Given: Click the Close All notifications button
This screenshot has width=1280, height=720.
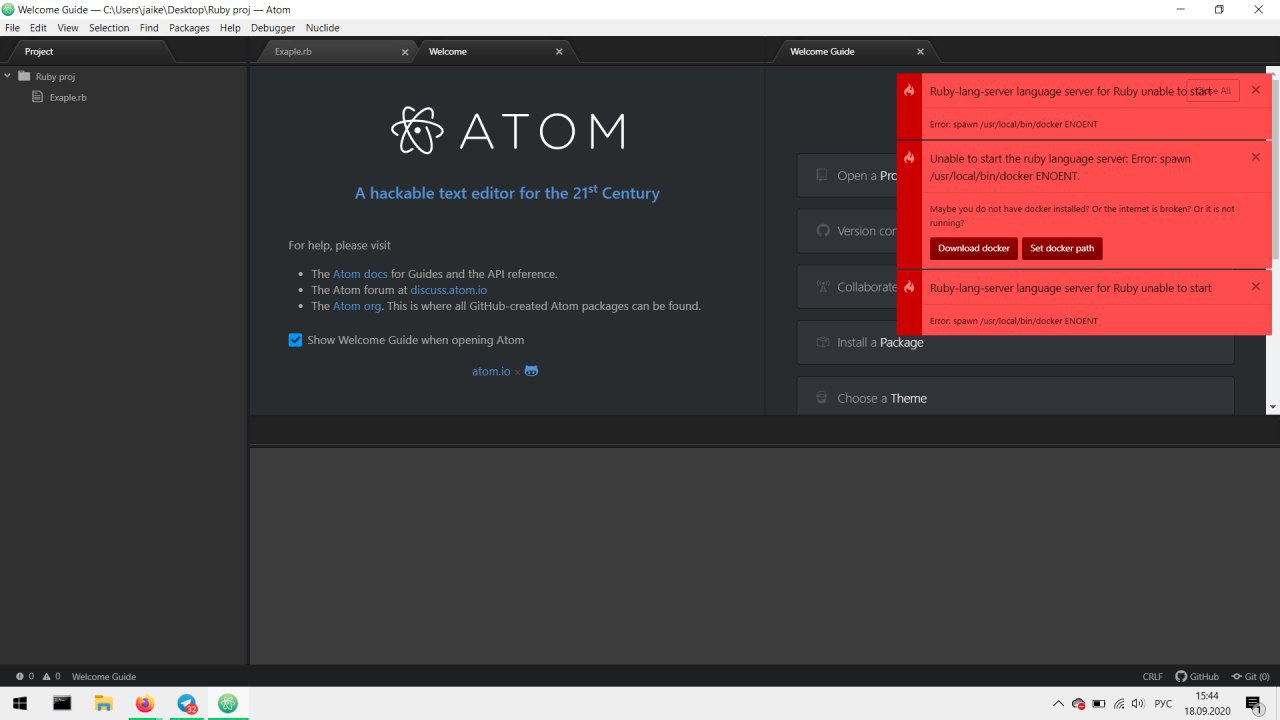Looking at the screenshot, I should click(1213, 90).
